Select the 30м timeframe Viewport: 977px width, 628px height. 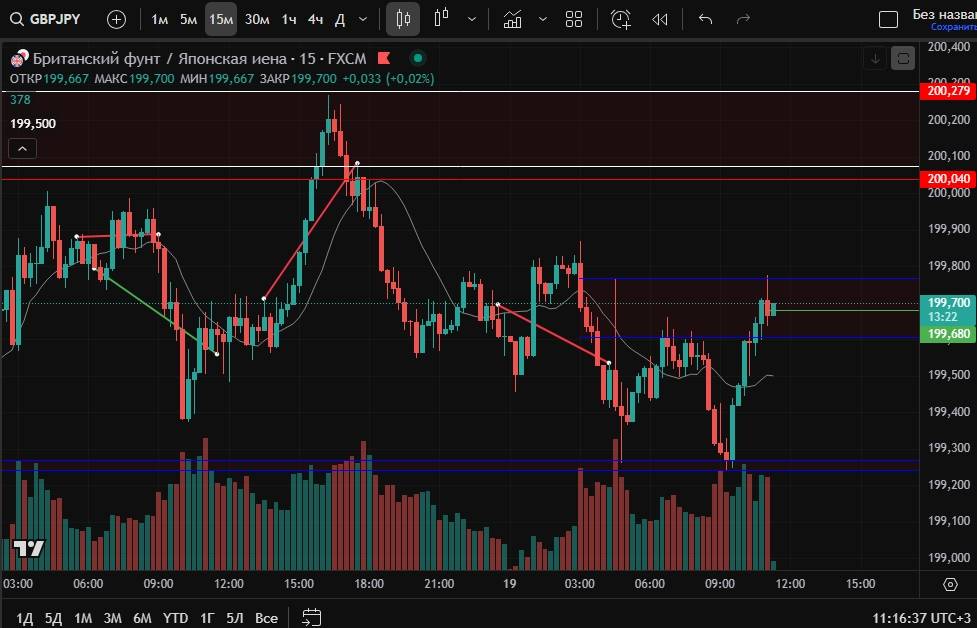[257, 19]
